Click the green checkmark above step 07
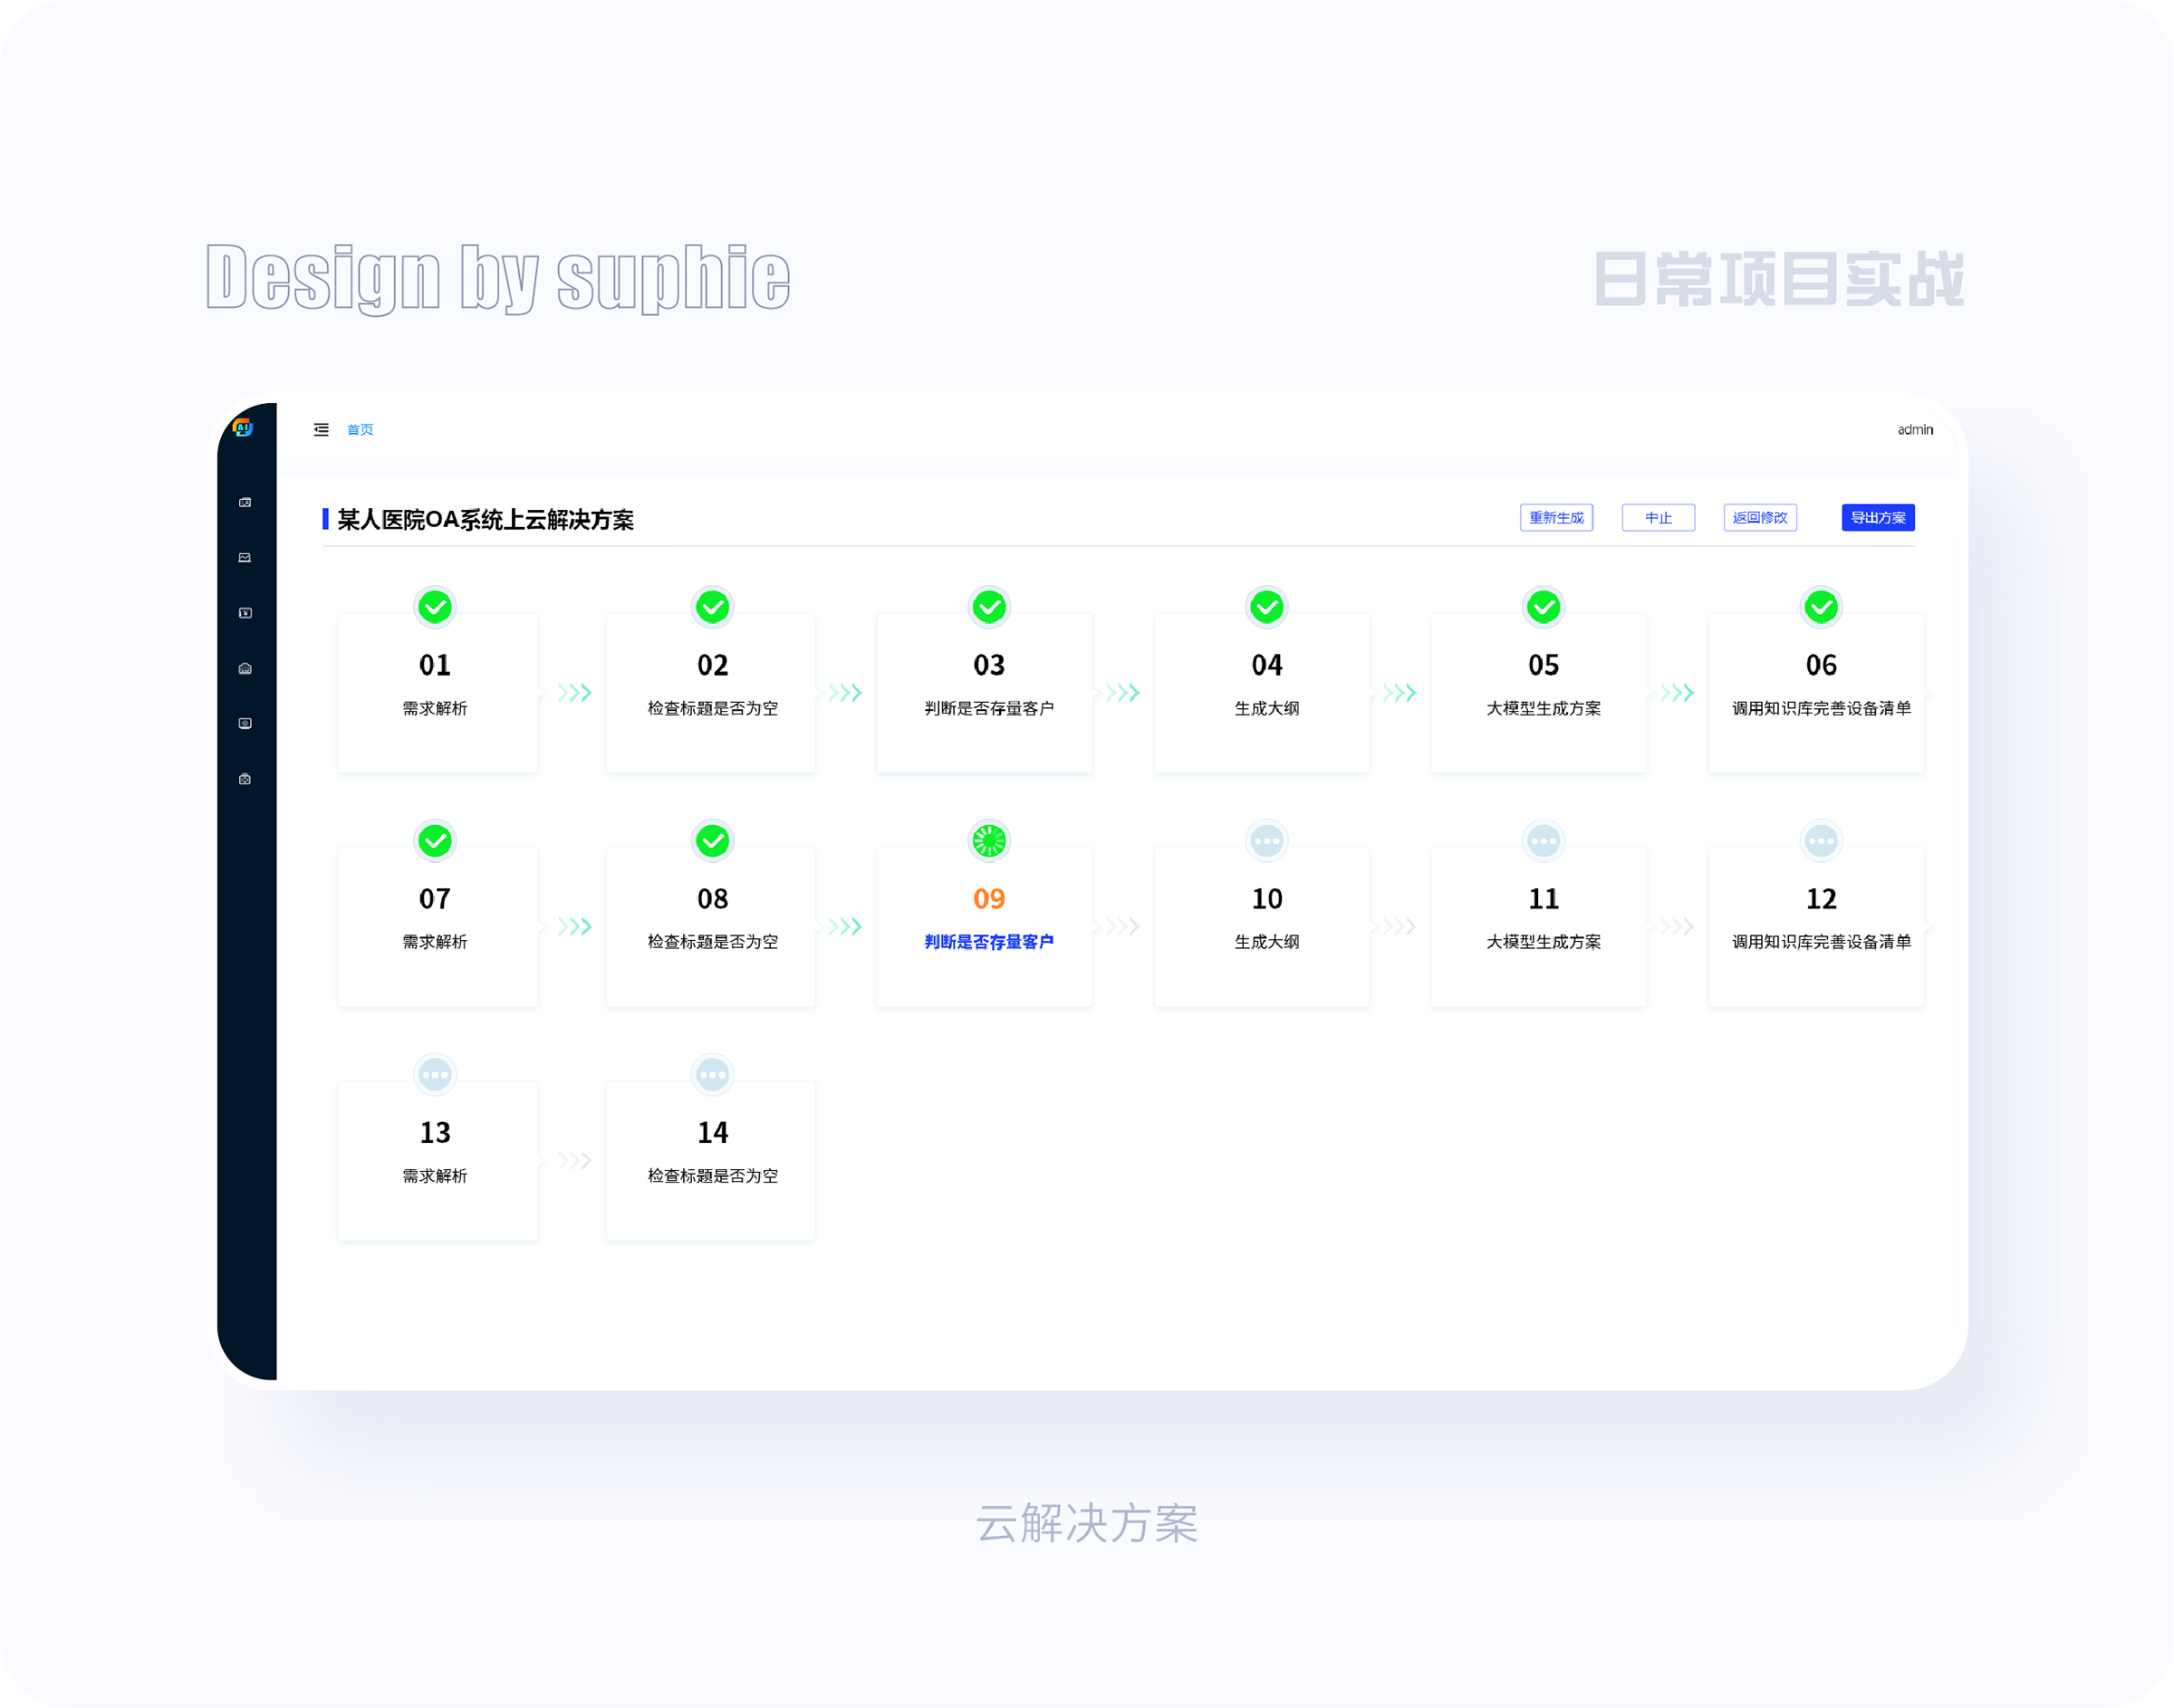The width and height of the screenshot is (2174, 1708). click(435, 841)
